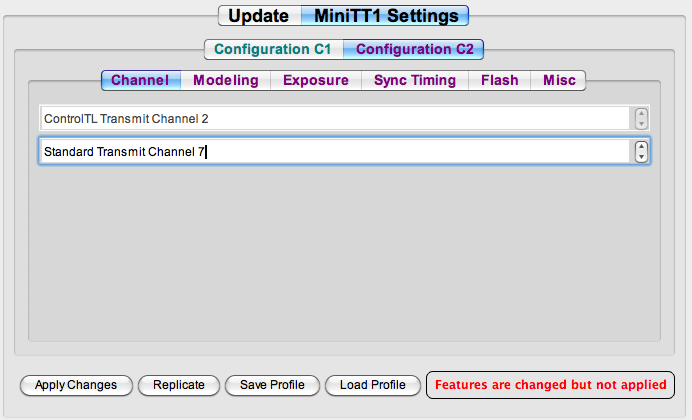Screen dimensions: 692x420
Task: Select Configuration C2 tab
Action: (414, 49)
